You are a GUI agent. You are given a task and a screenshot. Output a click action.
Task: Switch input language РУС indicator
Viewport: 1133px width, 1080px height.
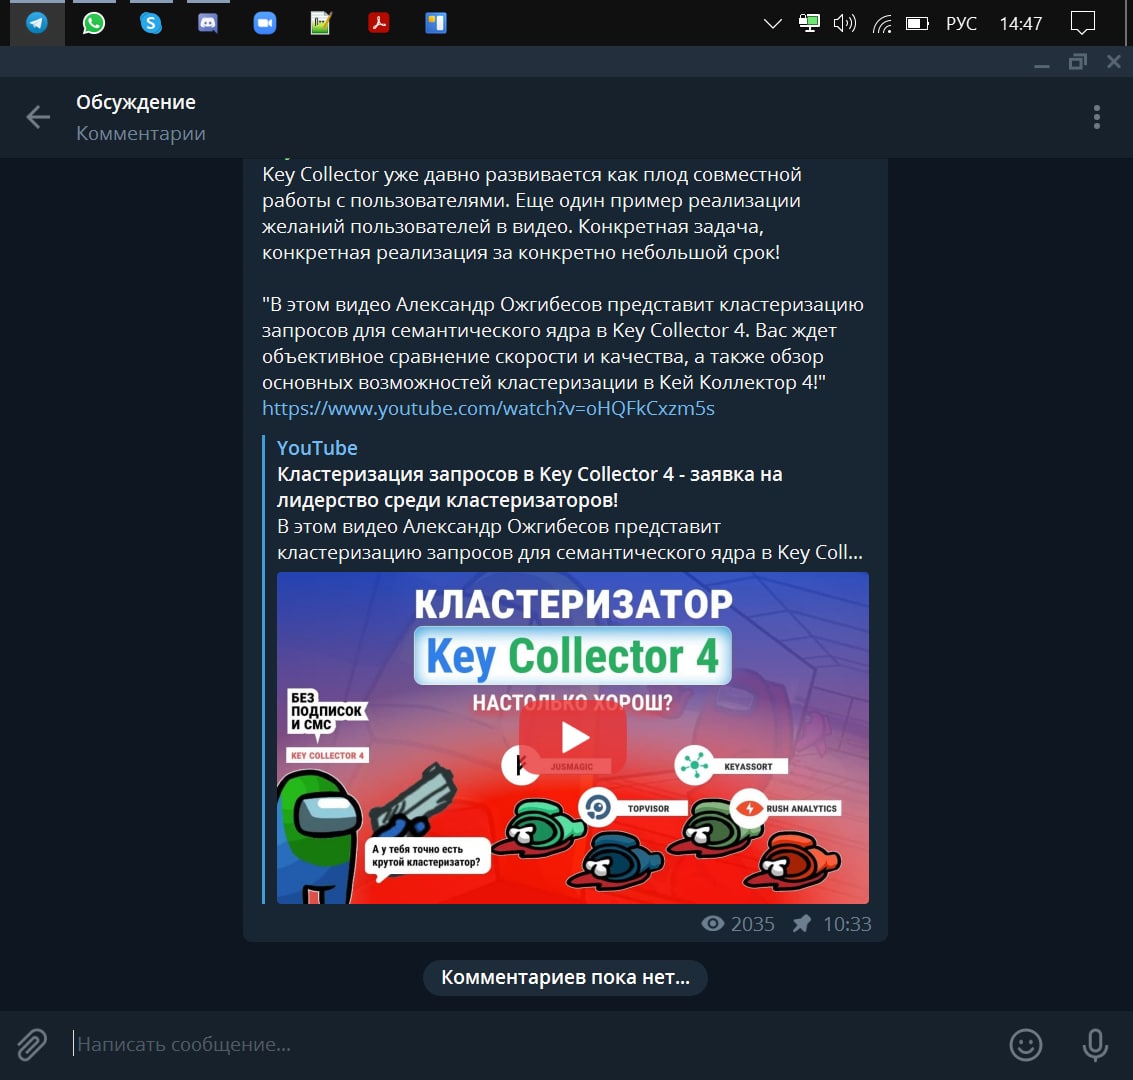click(961, 24)
